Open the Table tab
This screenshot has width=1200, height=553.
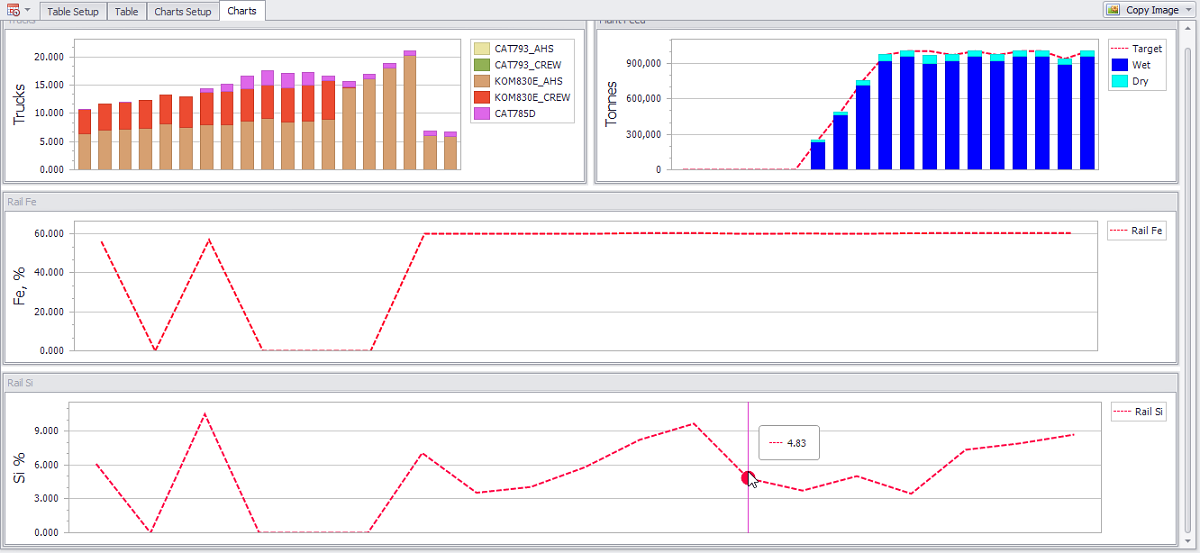[x=126, y=11]
